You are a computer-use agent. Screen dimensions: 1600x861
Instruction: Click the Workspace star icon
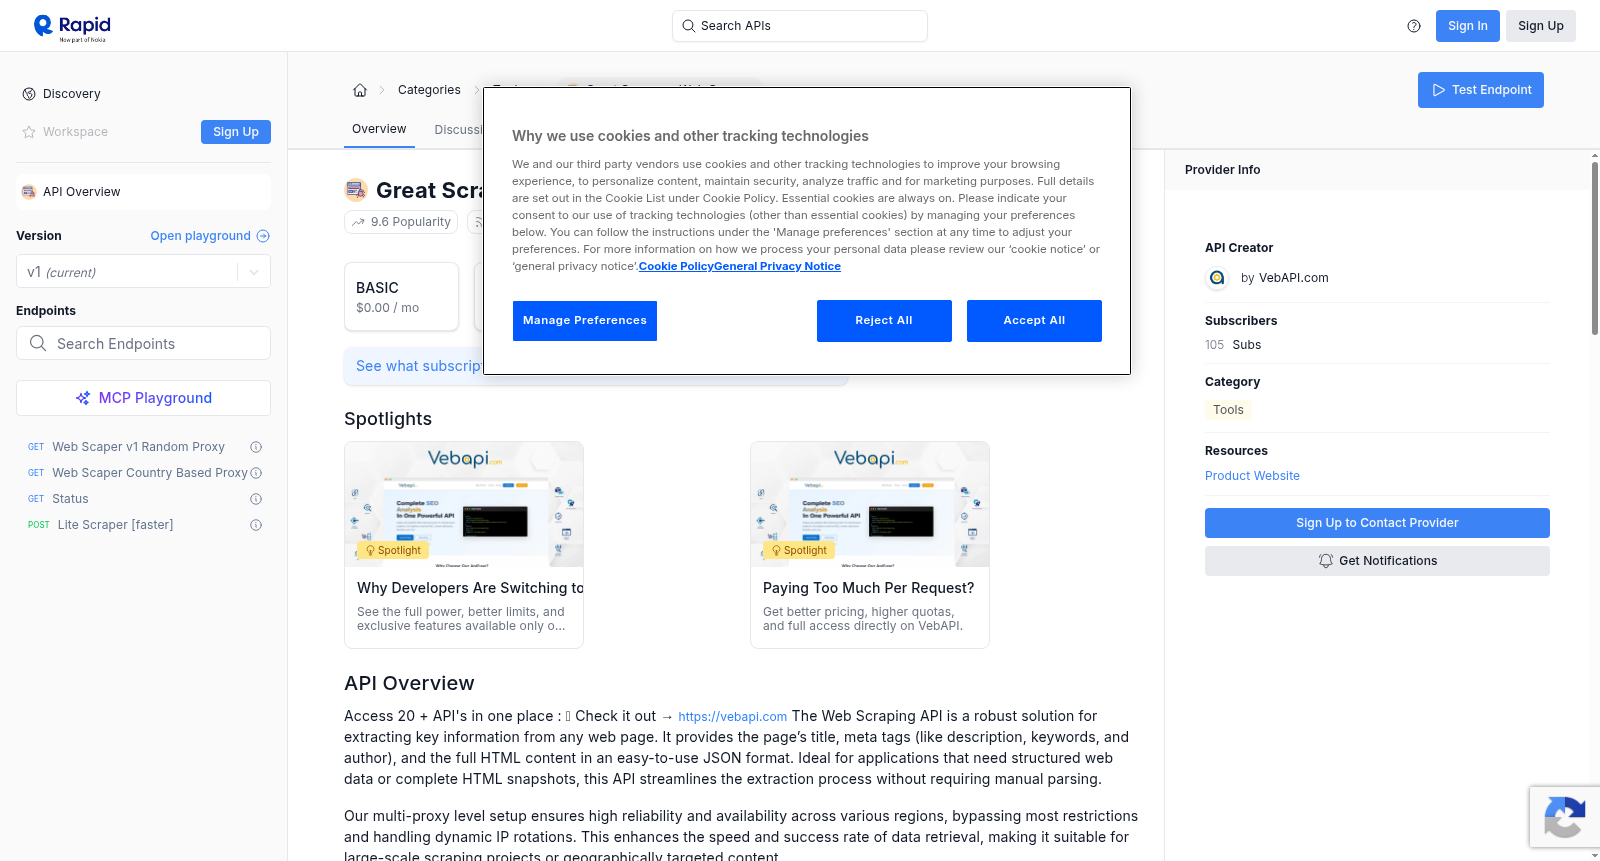click(x=29, y=132)
